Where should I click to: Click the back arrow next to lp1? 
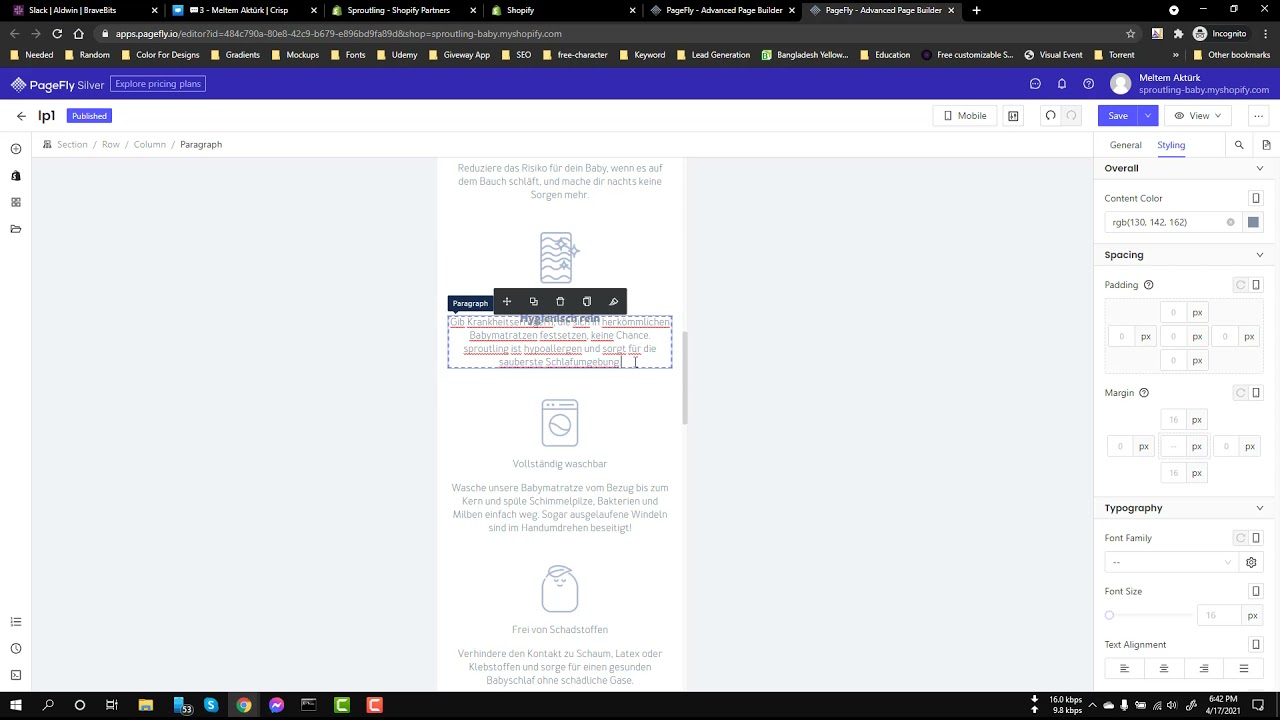[x=21, y=116]
